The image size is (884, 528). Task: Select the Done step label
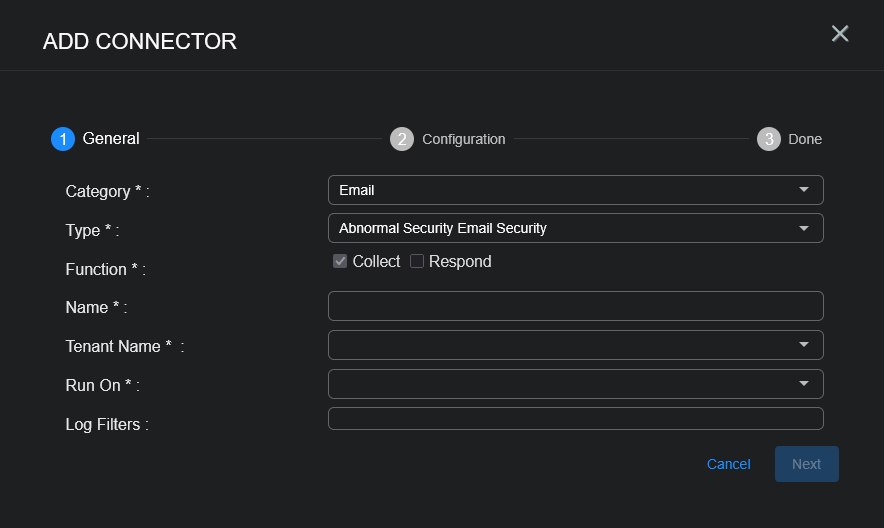[805, 139]
